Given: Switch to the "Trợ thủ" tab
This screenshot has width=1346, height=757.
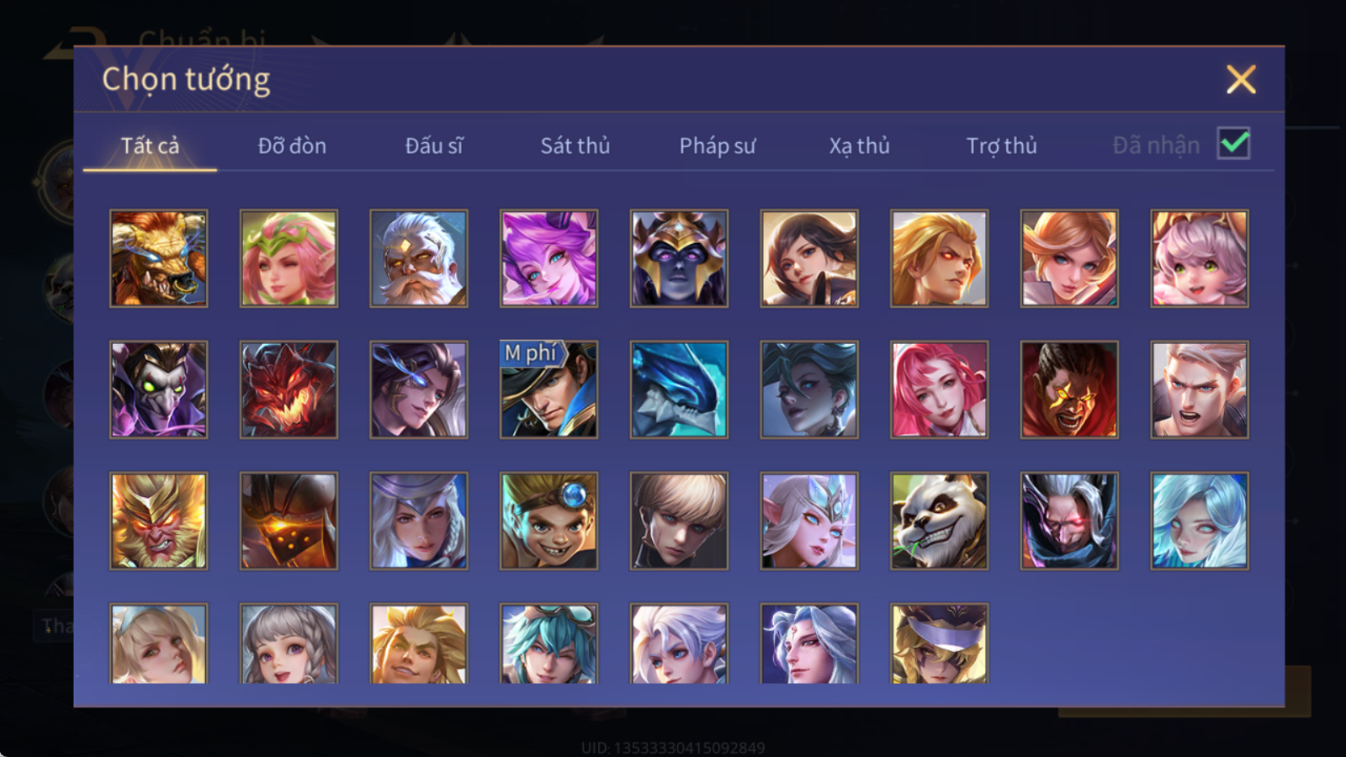Looking at the screenshot, I should pos(1001,146).
